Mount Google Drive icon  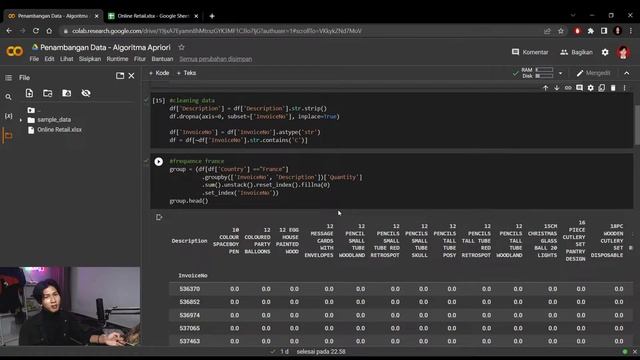pyautogui.click(x=67, y=93)
